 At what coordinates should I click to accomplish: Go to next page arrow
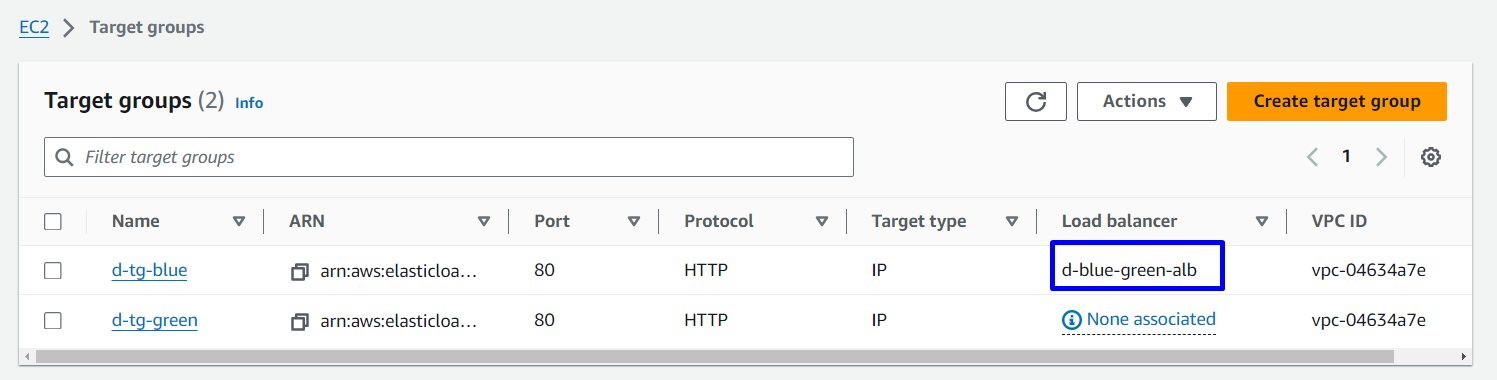(1382, 157)
